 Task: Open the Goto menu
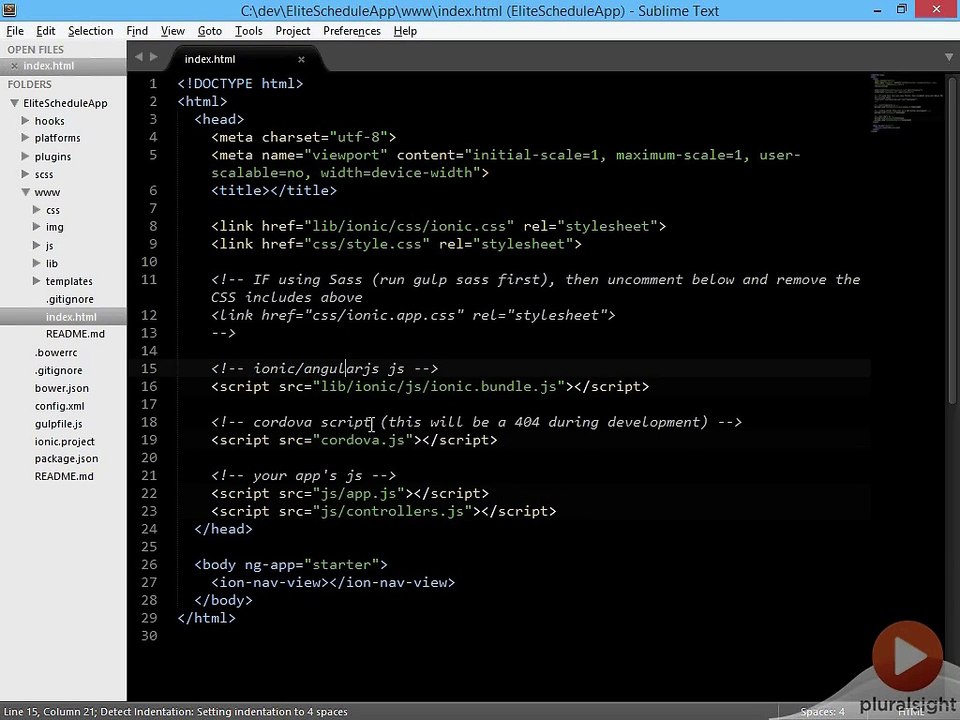click(209, 31)
